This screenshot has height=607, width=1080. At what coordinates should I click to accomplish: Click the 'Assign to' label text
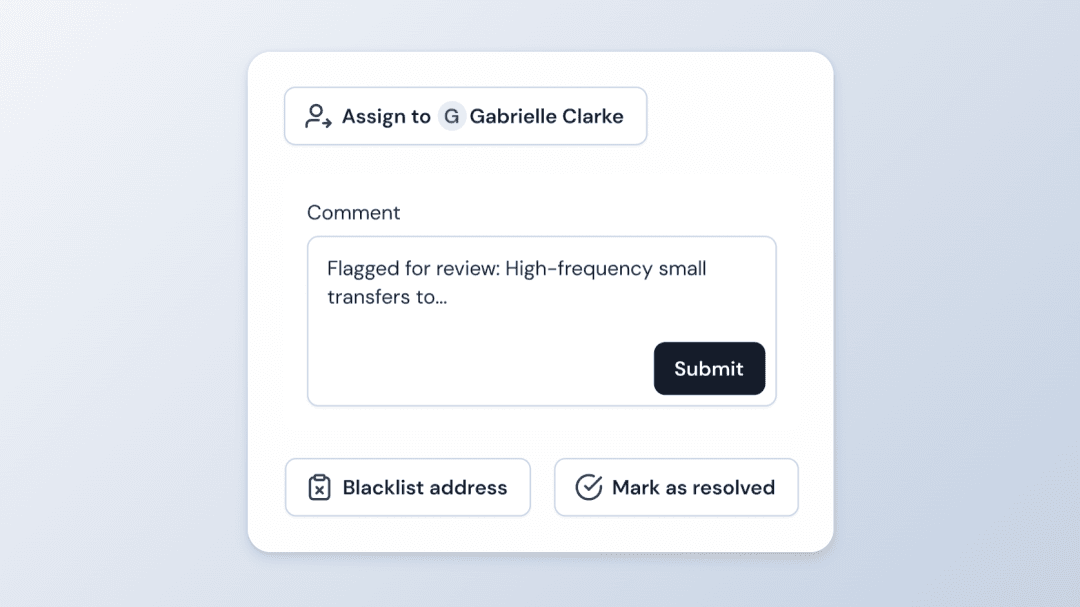coord(386,116)
